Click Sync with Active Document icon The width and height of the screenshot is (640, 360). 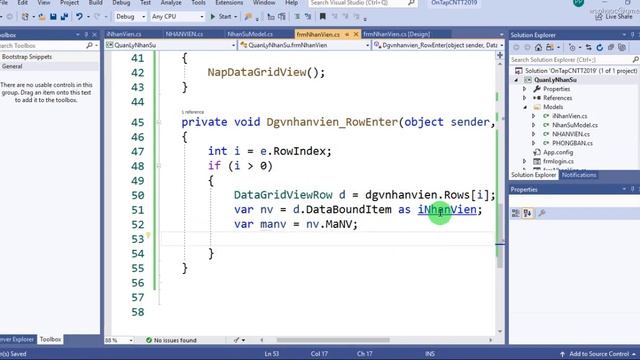click(x=588, y=48)
